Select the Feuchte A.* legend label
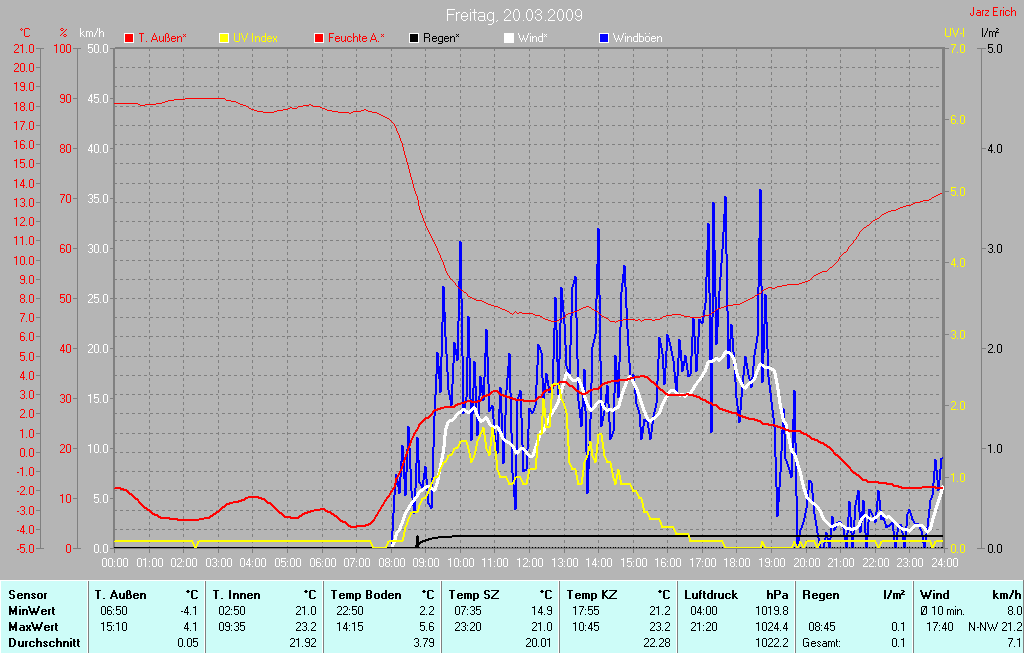The height and width of the screenshot is (653, 1024). coord(356,38)
